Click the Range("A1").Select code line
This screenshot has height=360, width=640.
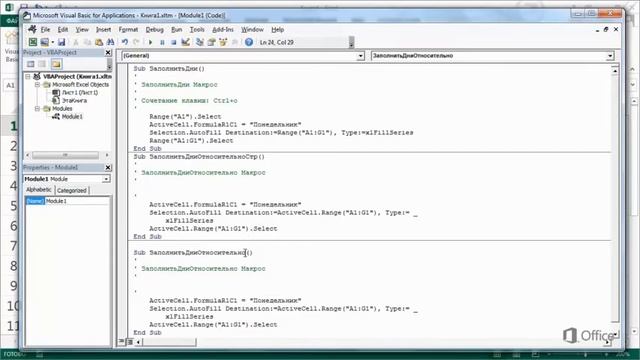[185, 117]
